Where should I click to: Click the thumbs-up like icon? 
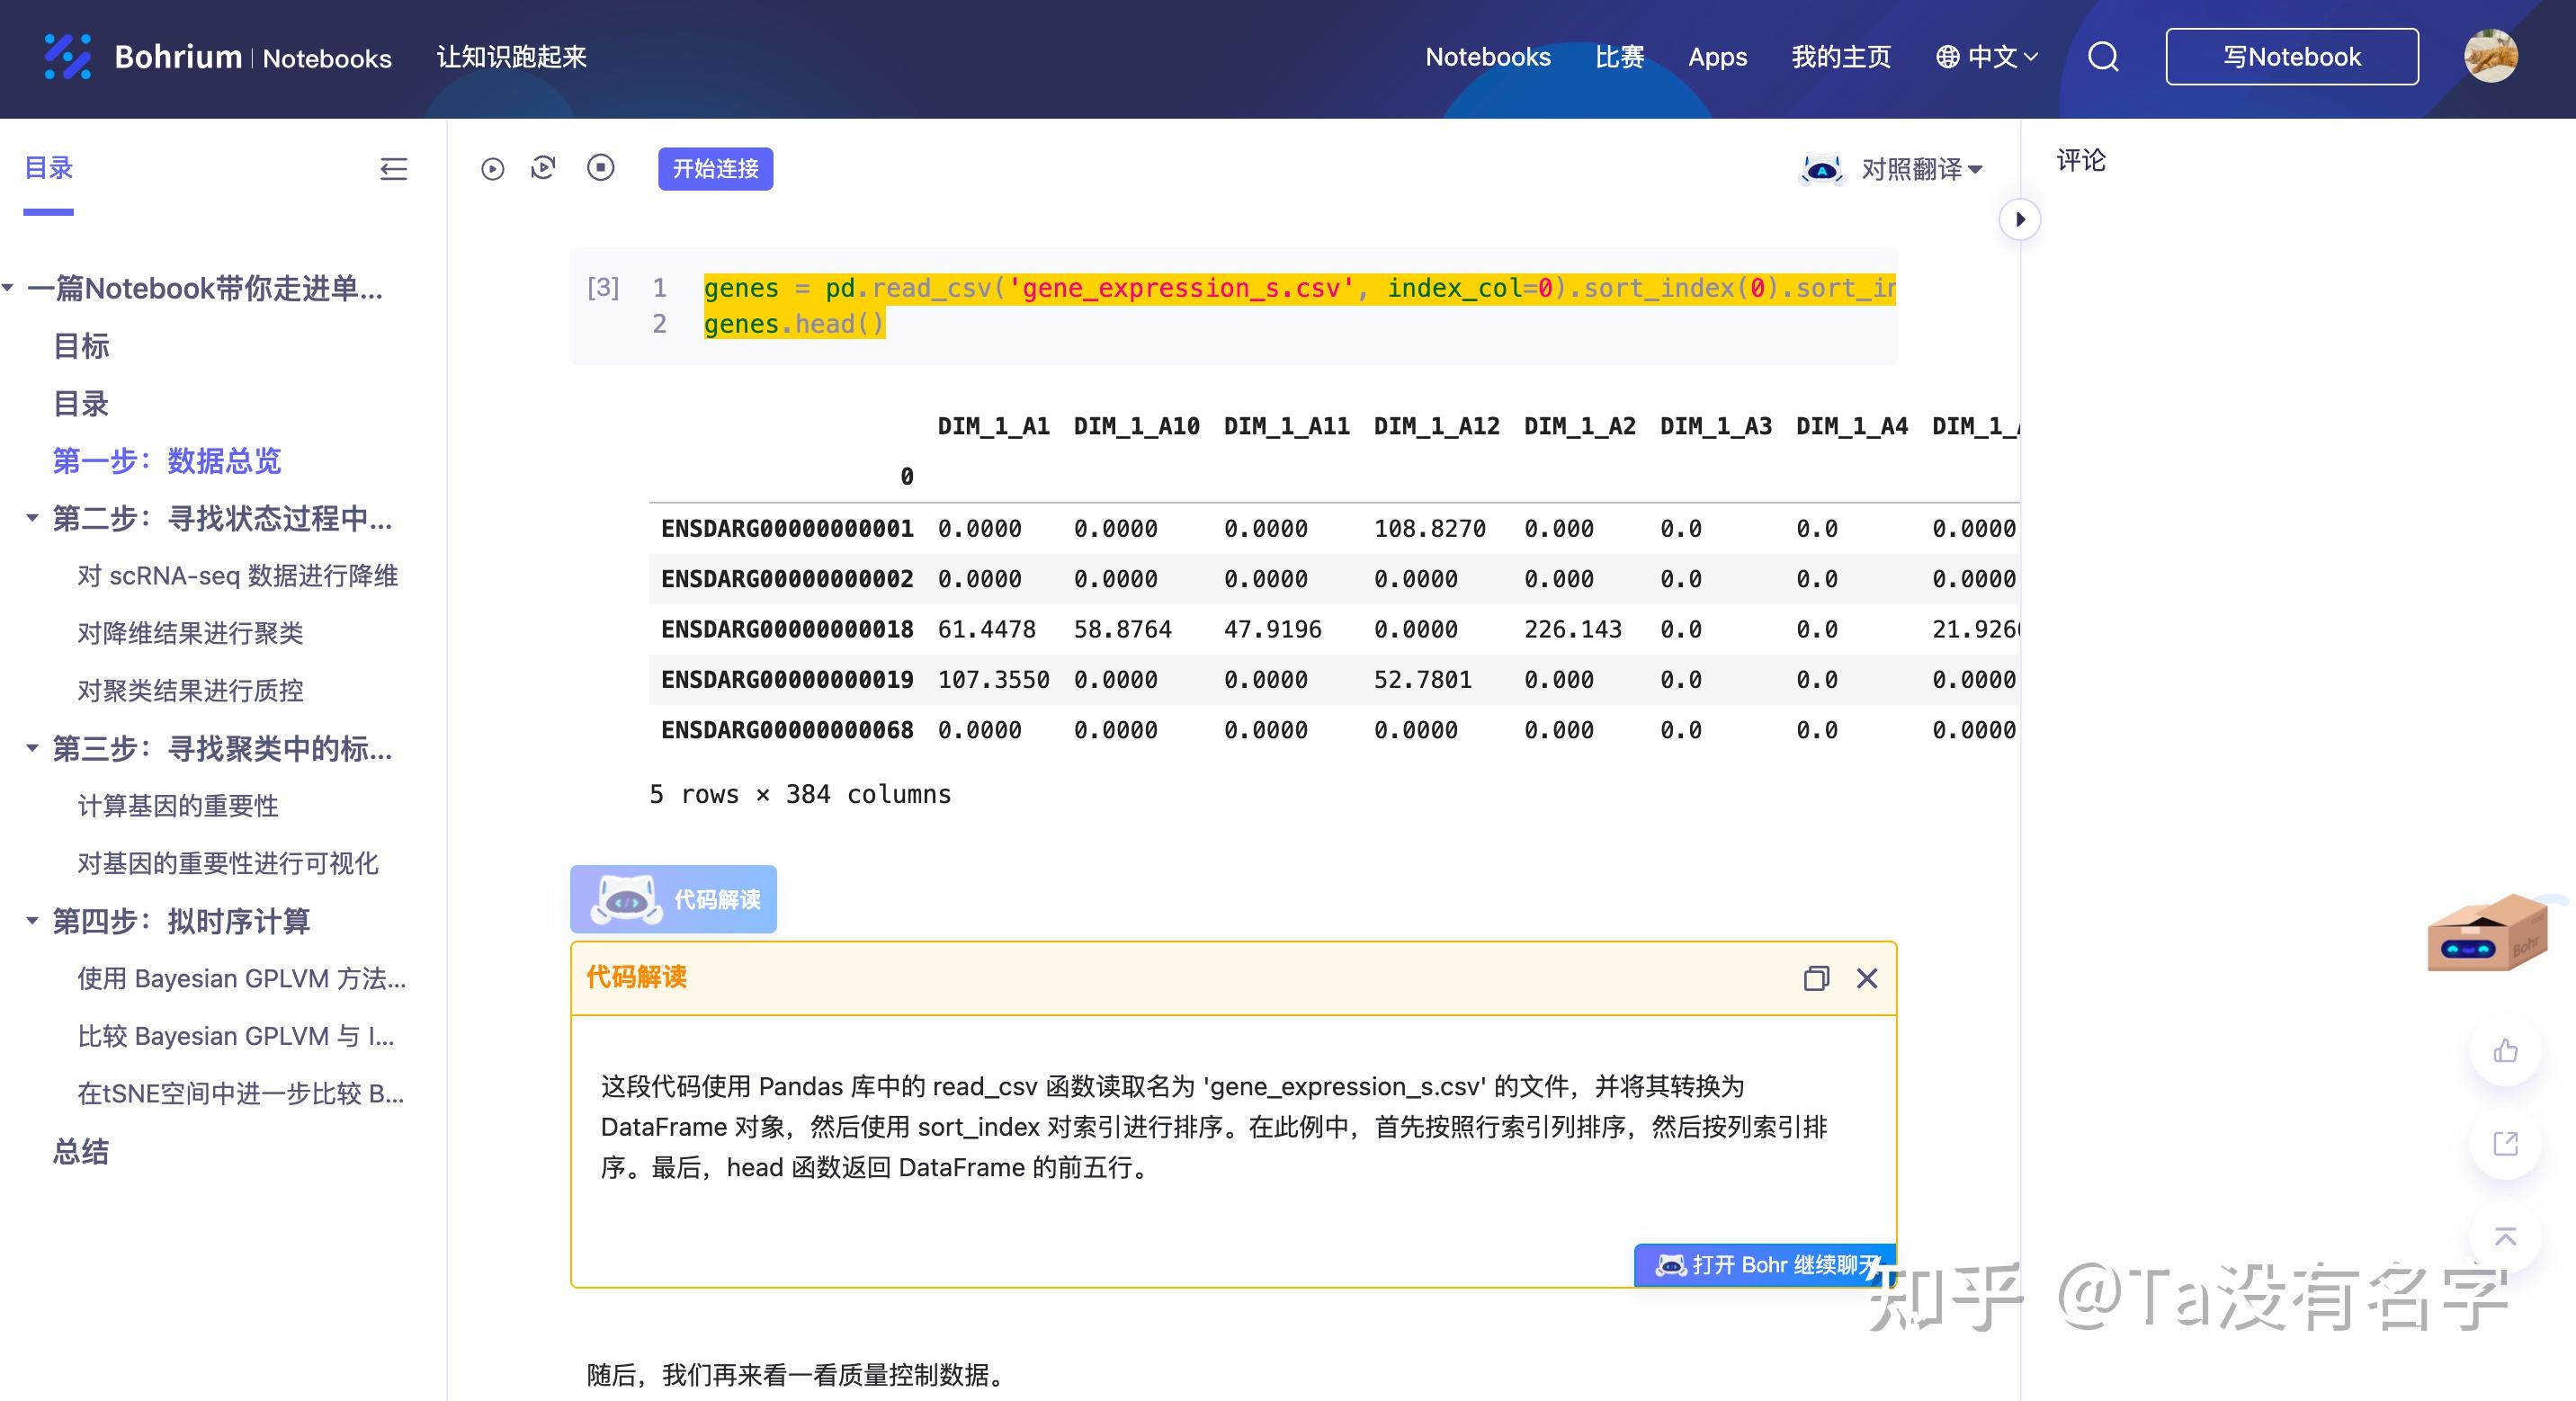pyautogui.click(x=2505, y=1051)
